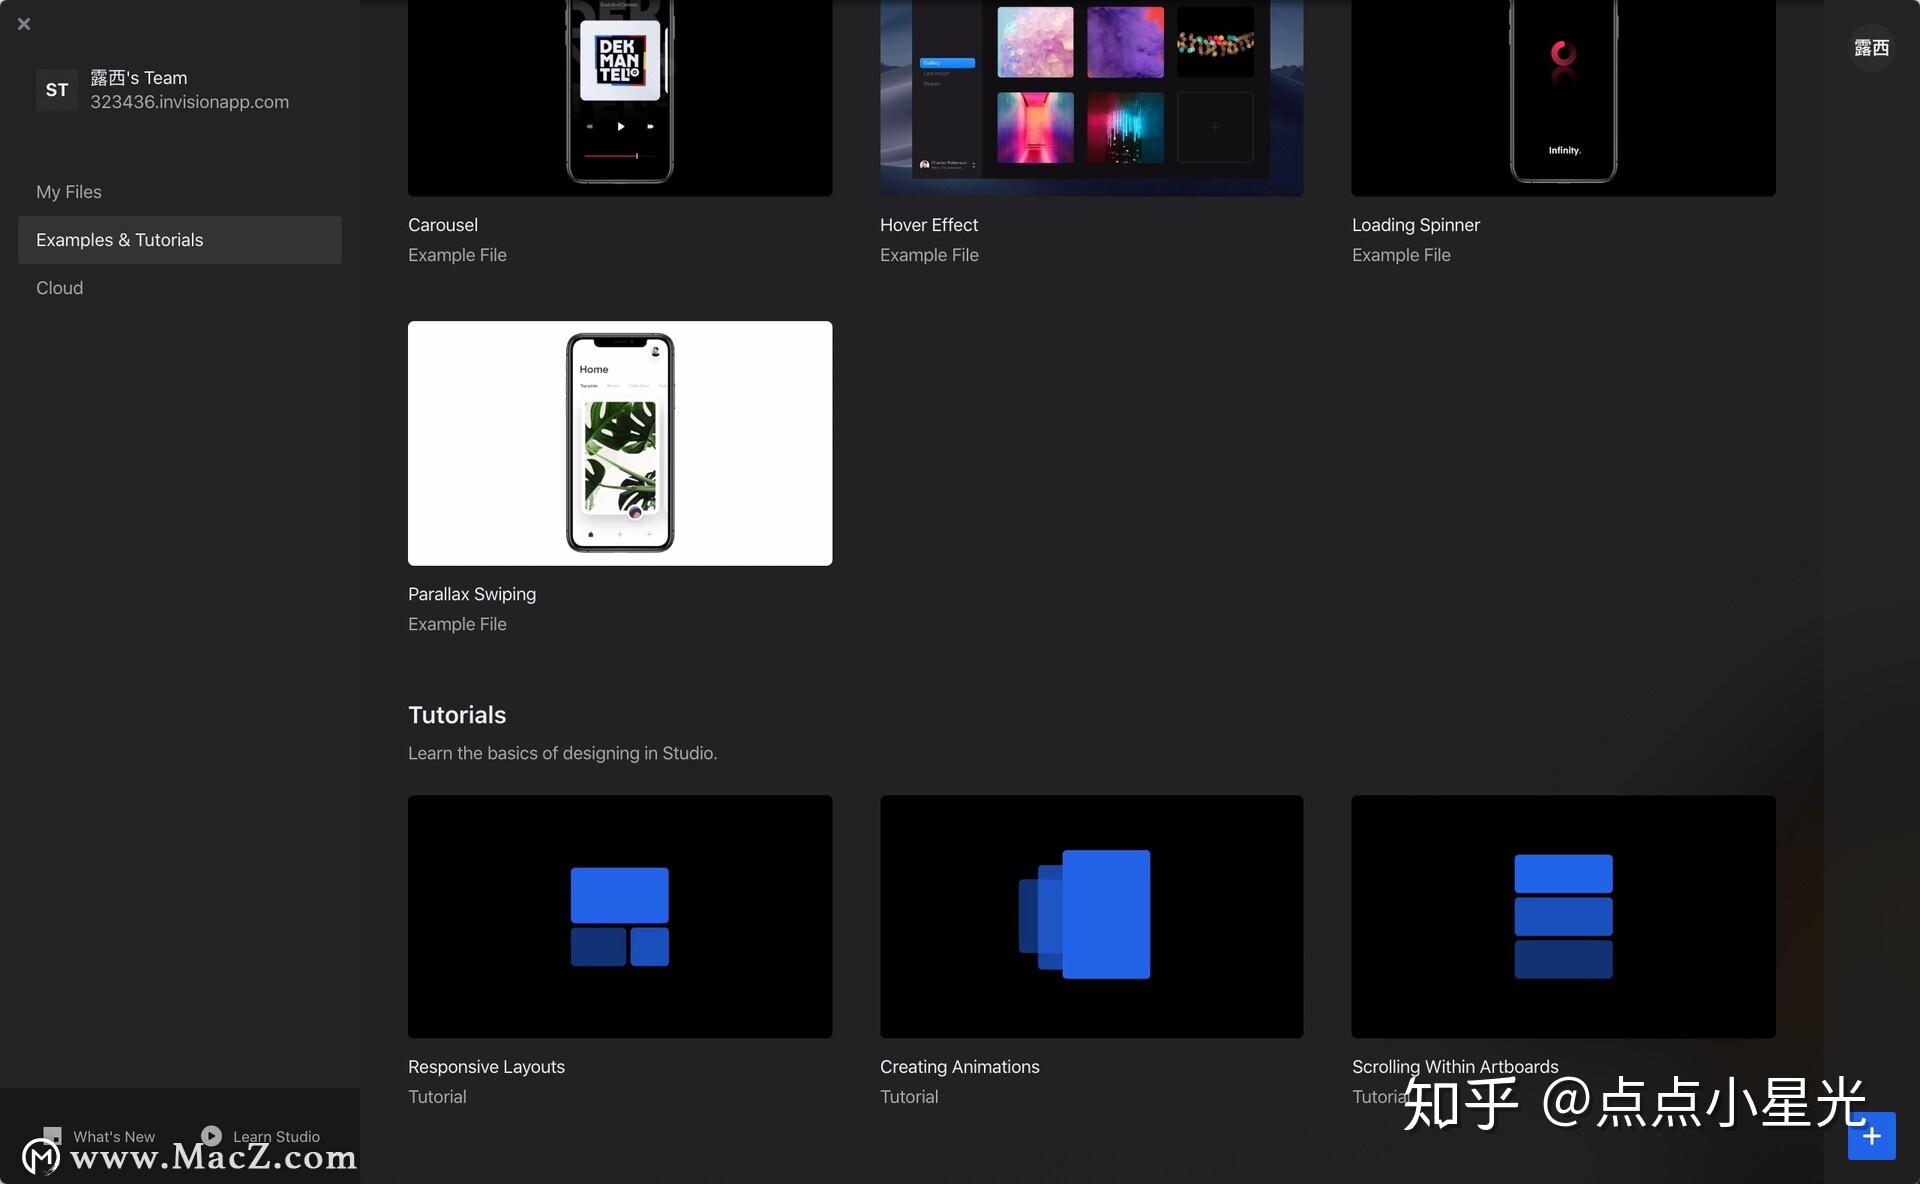This screenshot has width=1920, height=1184.
Task: Select the Examples & Tutorials section
Action: pos(119,240)
